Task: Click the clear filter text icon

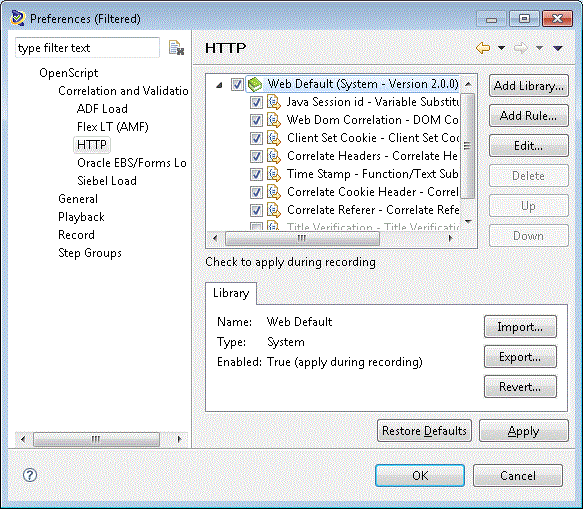Action: tap(176, 48)
